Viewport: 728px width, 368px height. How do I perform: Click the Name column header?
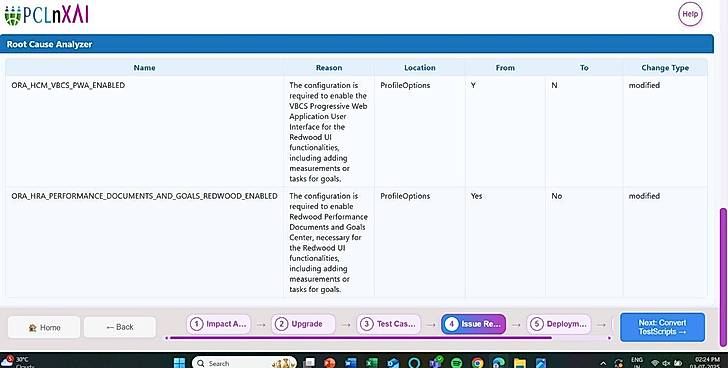click(144, 68)
